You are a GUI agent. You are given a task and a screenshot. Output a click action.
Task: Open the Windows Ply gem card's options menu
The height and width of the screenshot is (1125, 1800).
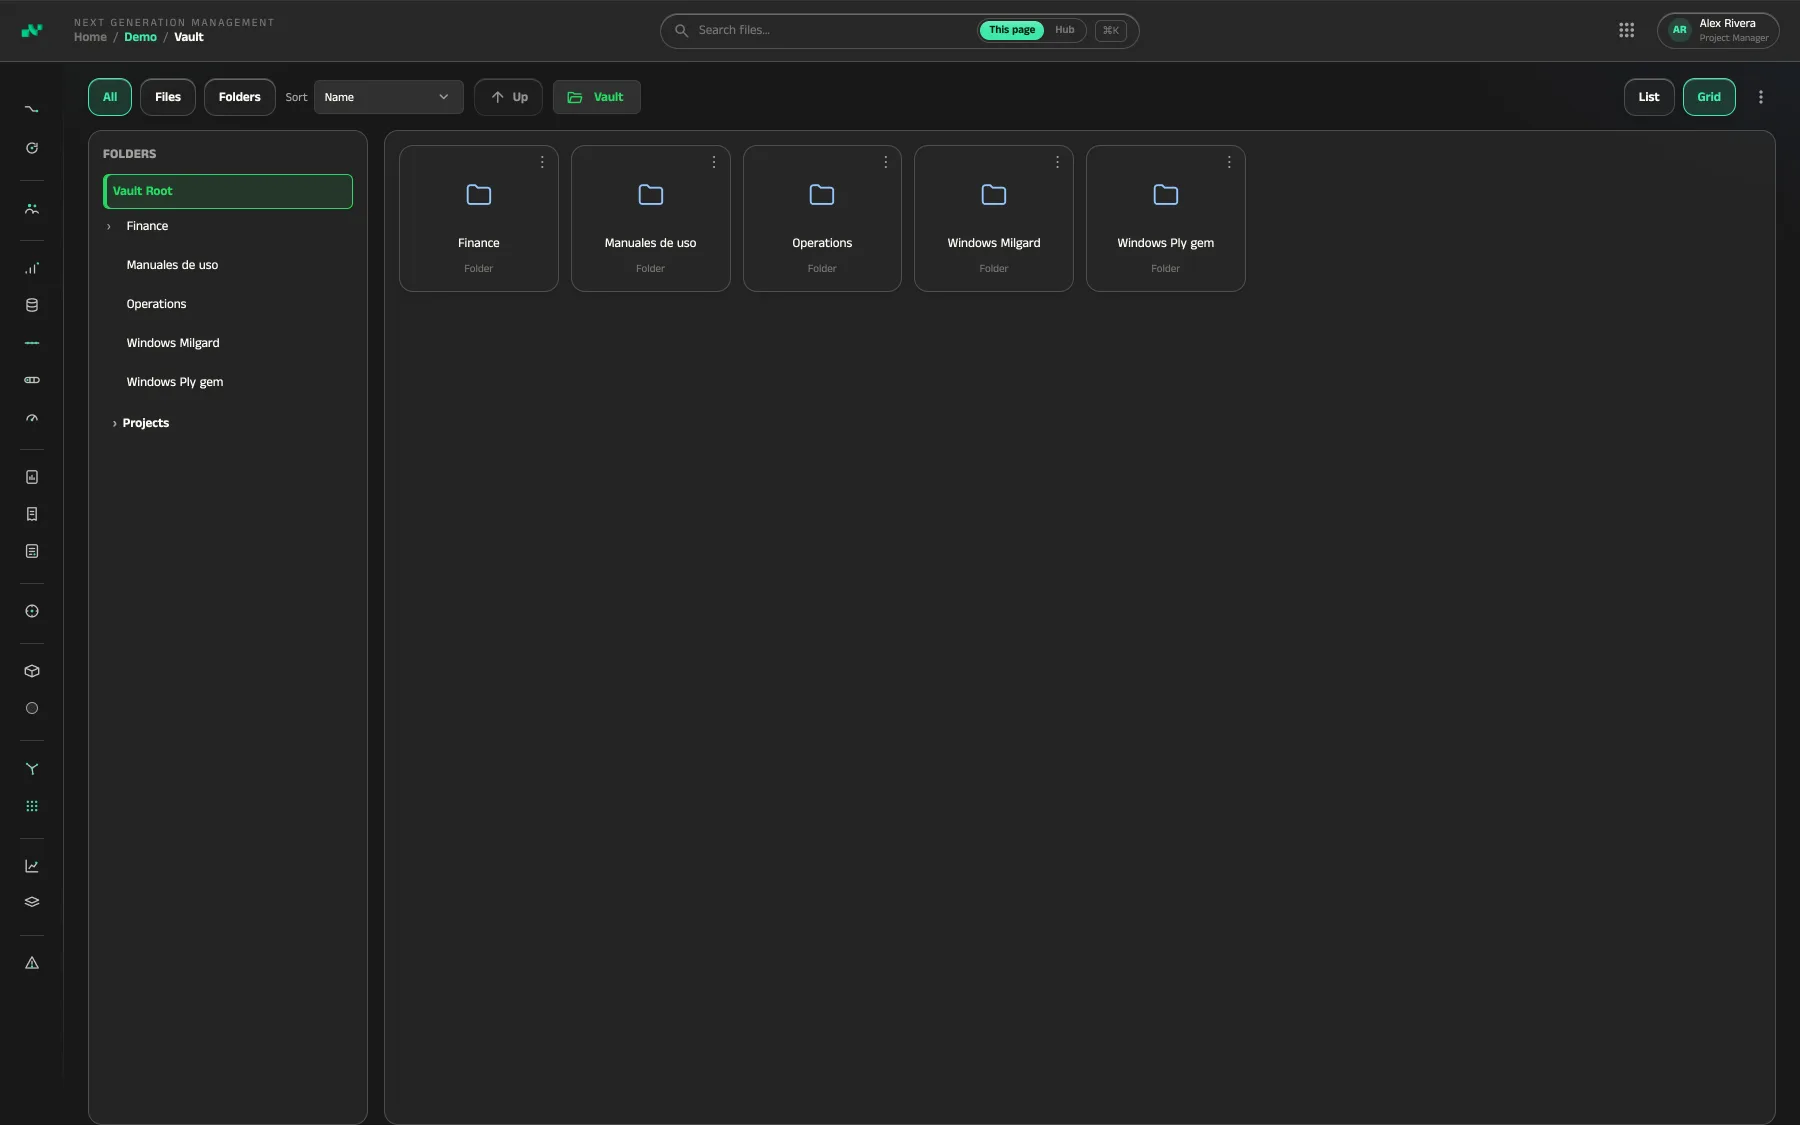[x=1229, y=162]
